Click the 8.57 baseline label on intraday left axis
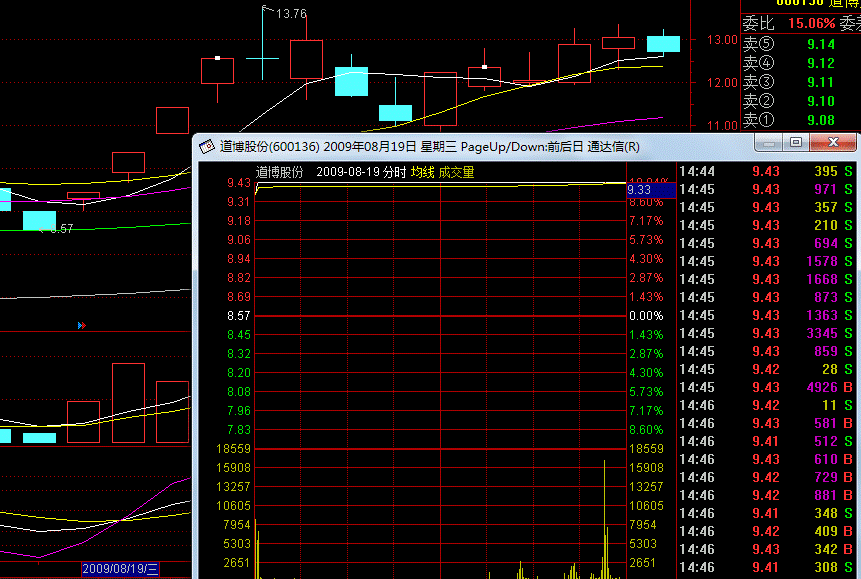The image size is (861, 579). [x=238, y=316]
